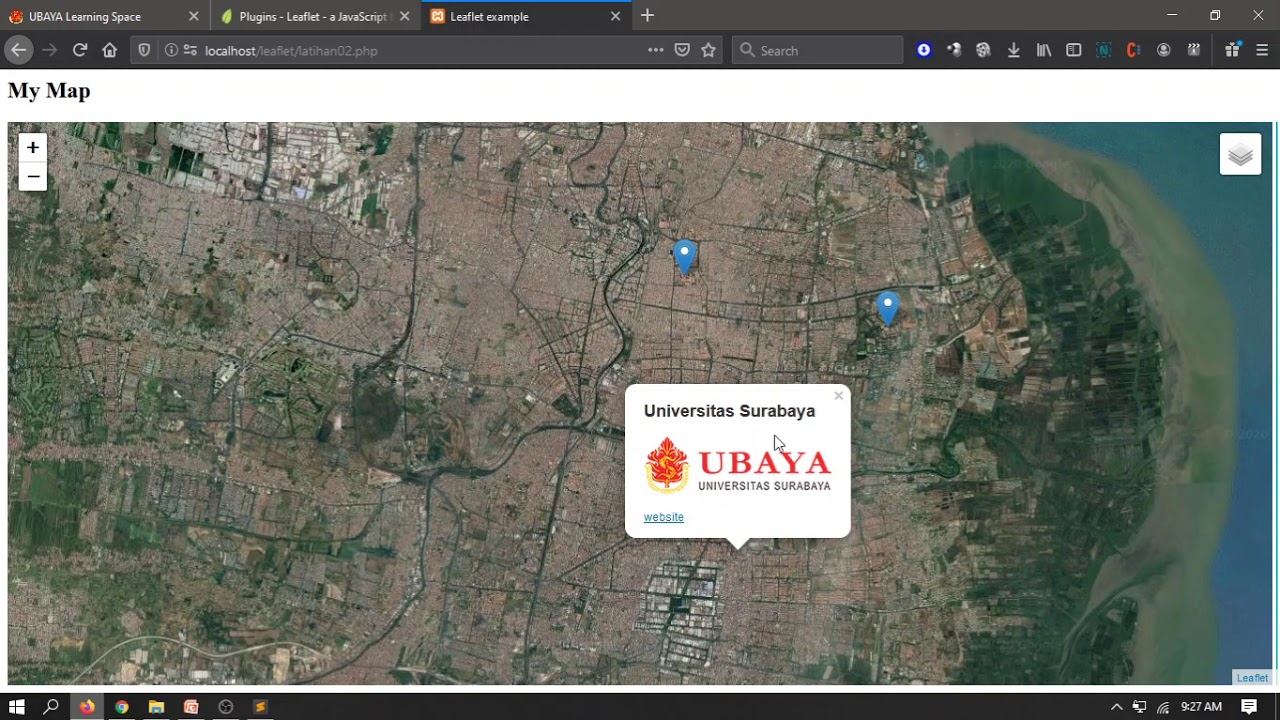This screenshot has width=1280, height=720.
Task: Open the Windows Start menu
Action: (x=16, y=707)
